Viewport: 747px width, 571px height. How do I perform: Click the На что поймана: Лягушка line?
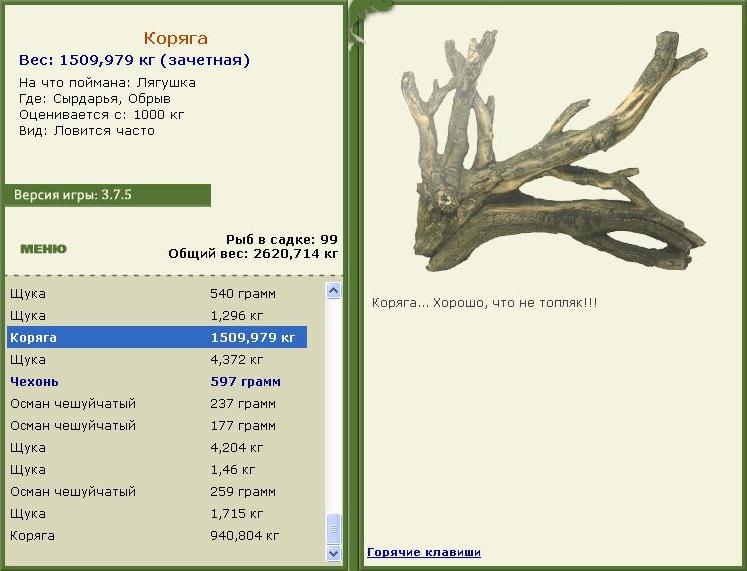pyautogui.click(x=107, y=82)
